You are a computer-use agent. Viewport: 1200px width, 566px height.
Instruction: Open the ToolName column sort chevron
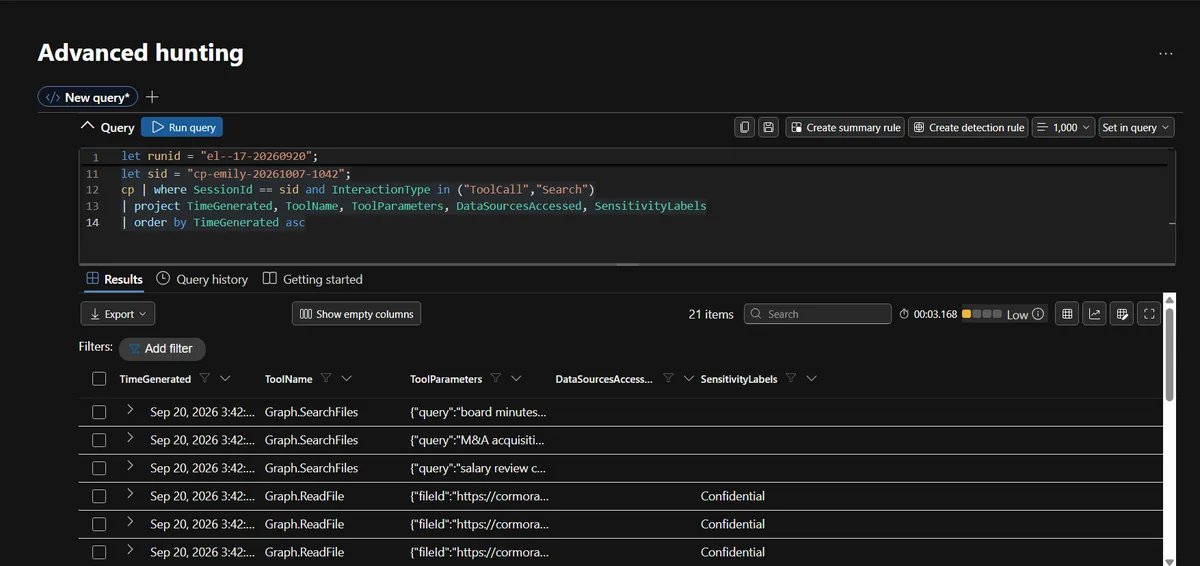tap(346, 379)
